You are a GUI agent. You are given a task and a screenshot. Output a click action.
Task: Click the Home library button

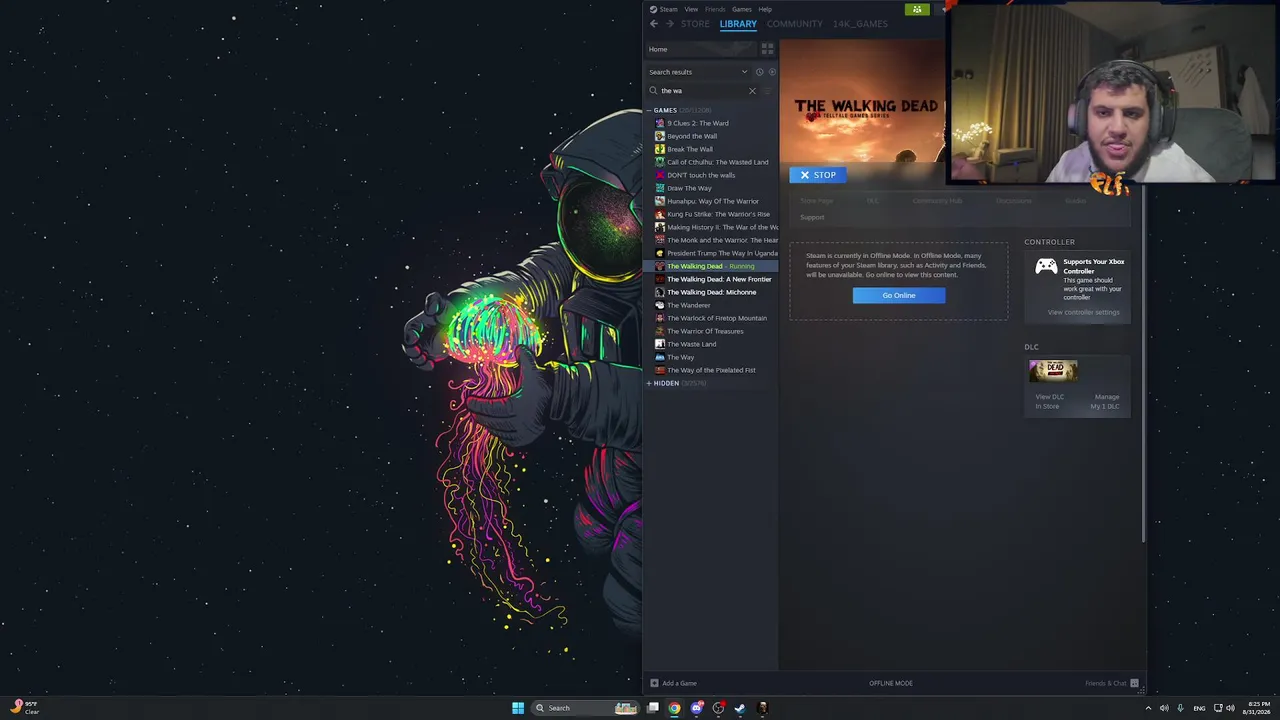coord(700,49)
